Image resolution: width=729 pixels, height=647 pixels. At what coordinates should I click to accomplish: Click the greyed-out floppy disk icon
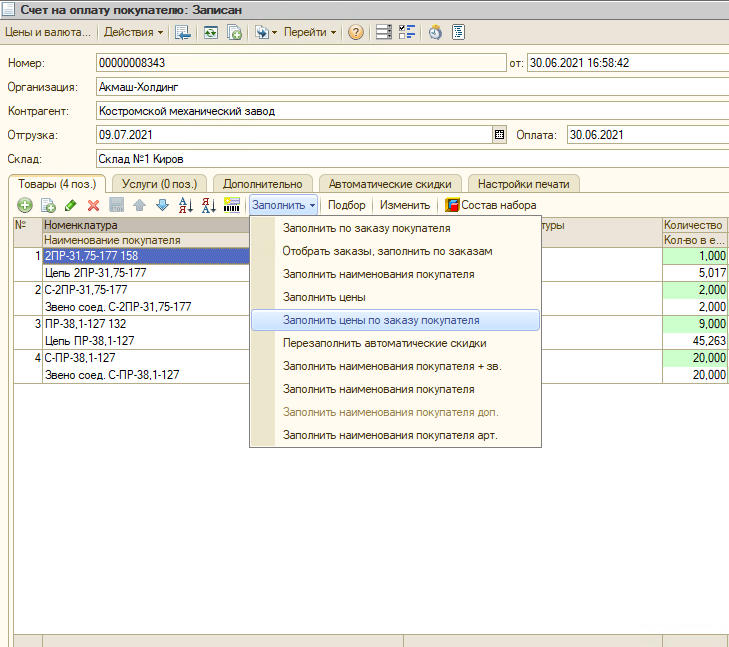(116, 205)
